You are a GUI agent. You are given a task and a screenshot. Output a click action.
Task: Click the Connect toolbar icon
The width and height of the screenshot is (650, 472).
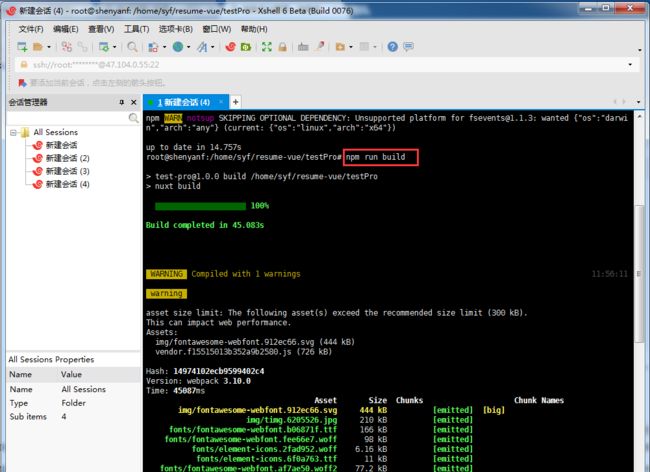66,47
